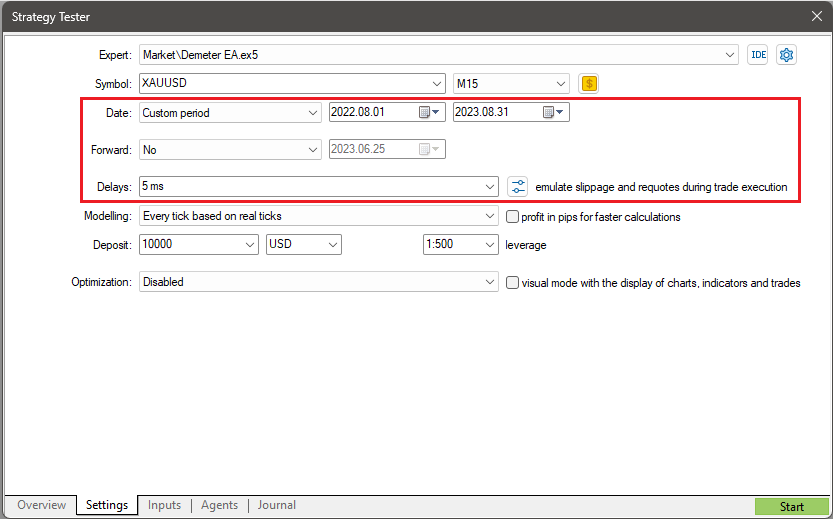The width and height of the screenshot is (833, 519).
Task: Open start date calendar picker
Action: click(429, 112)
